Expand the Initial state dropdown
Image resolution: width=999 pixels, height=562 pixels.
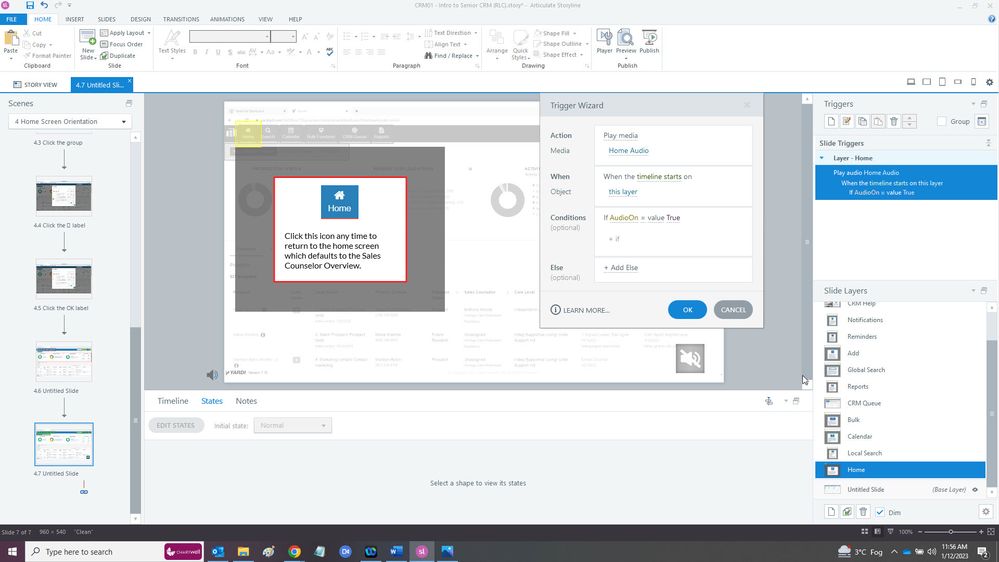click(x=292, y=426)
